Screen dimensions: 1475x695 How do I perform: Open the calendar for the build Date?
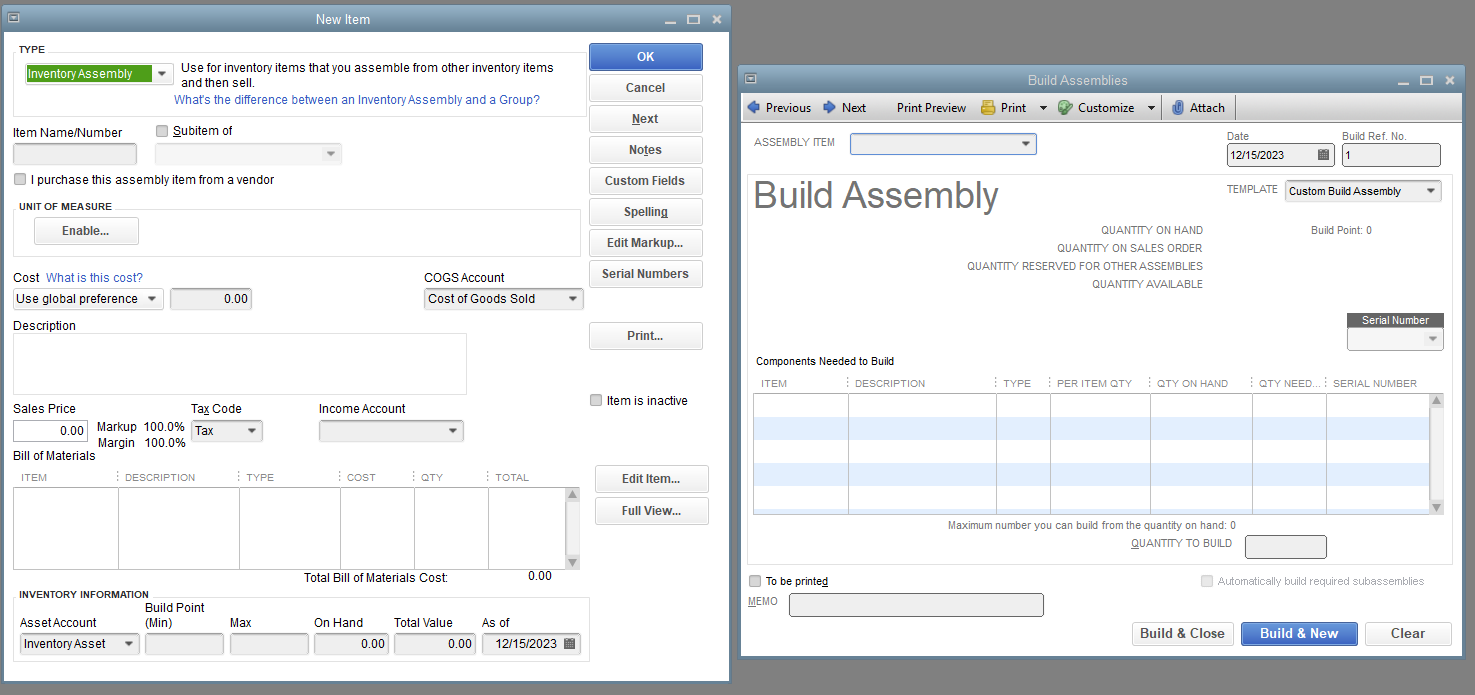[x=1323, y=155]
